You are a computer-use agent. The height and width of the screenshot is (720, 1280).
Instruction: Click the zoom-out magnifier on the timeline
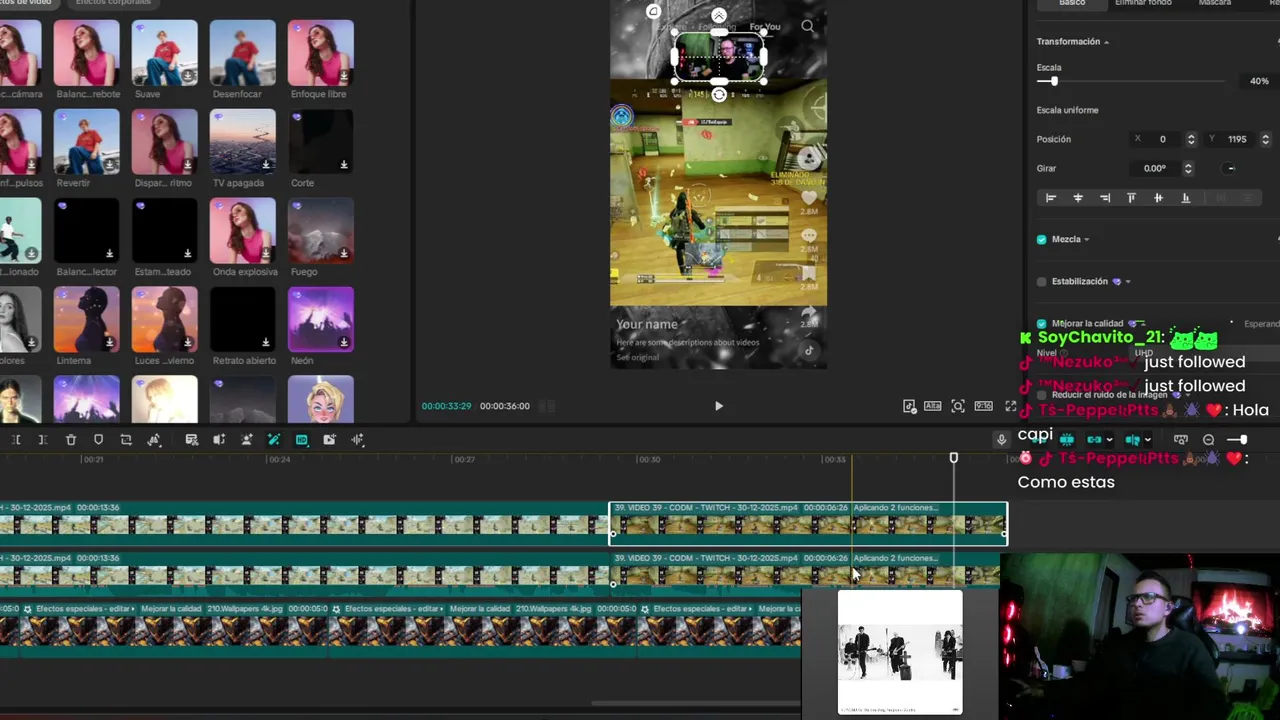tap(1208, 440)
